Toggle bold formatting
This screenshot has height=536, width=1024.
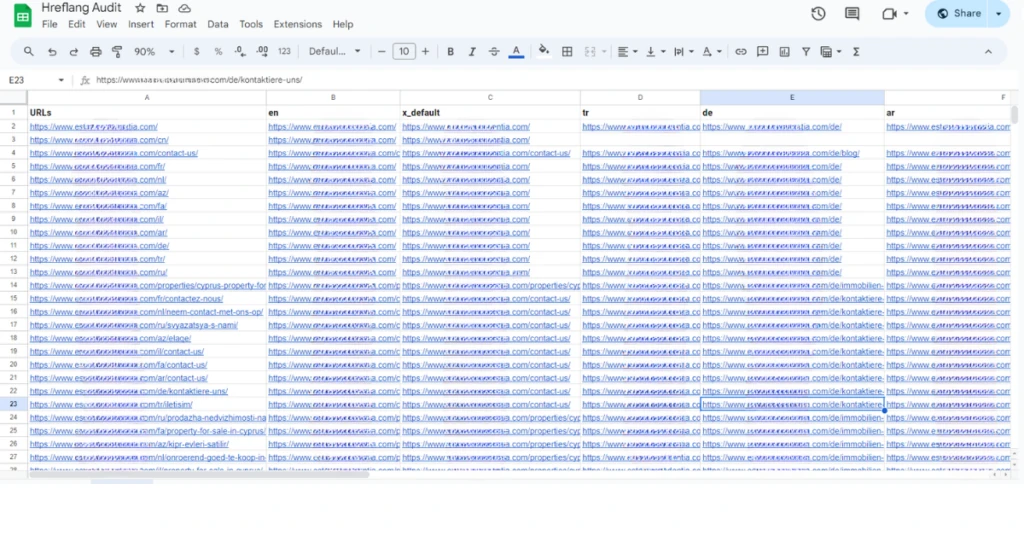[x=450, y=51]
